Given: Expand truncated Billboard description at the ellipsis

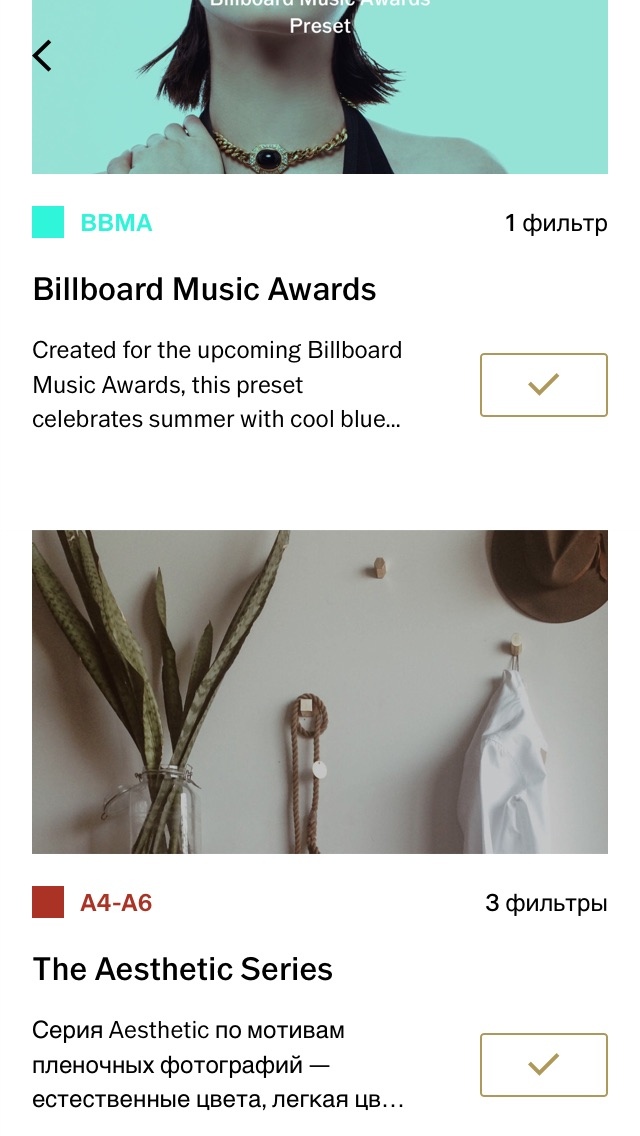Looking at the screenshot, I should [x=391, y=420].
